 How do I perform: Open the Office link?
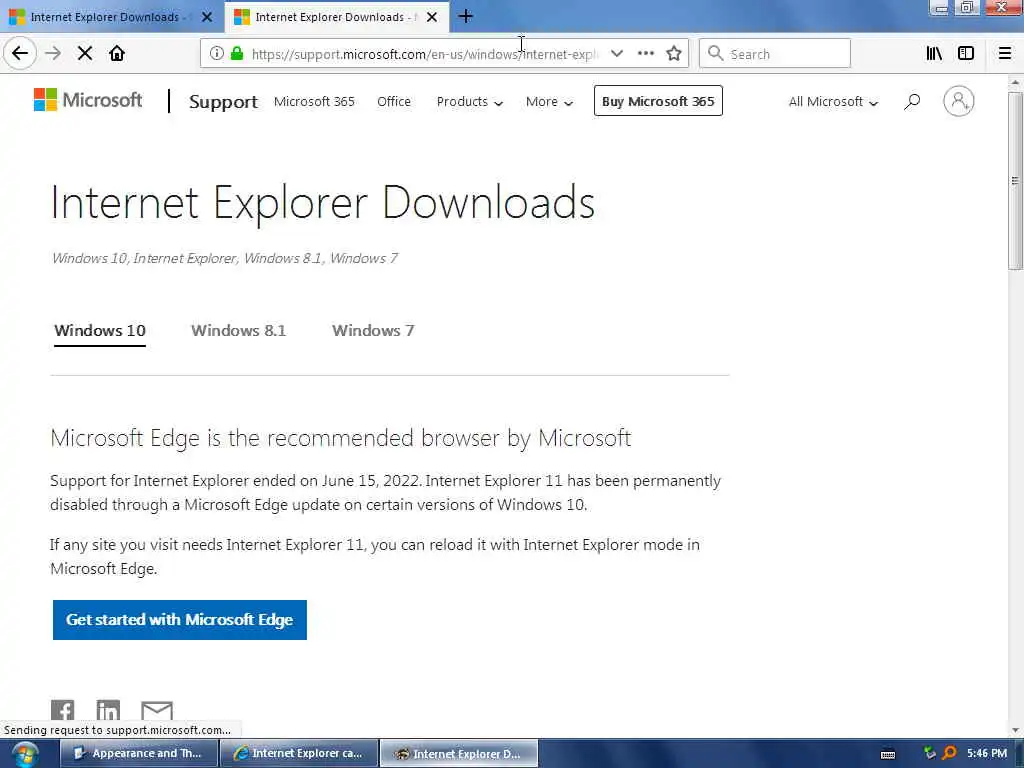coord(394,102)
